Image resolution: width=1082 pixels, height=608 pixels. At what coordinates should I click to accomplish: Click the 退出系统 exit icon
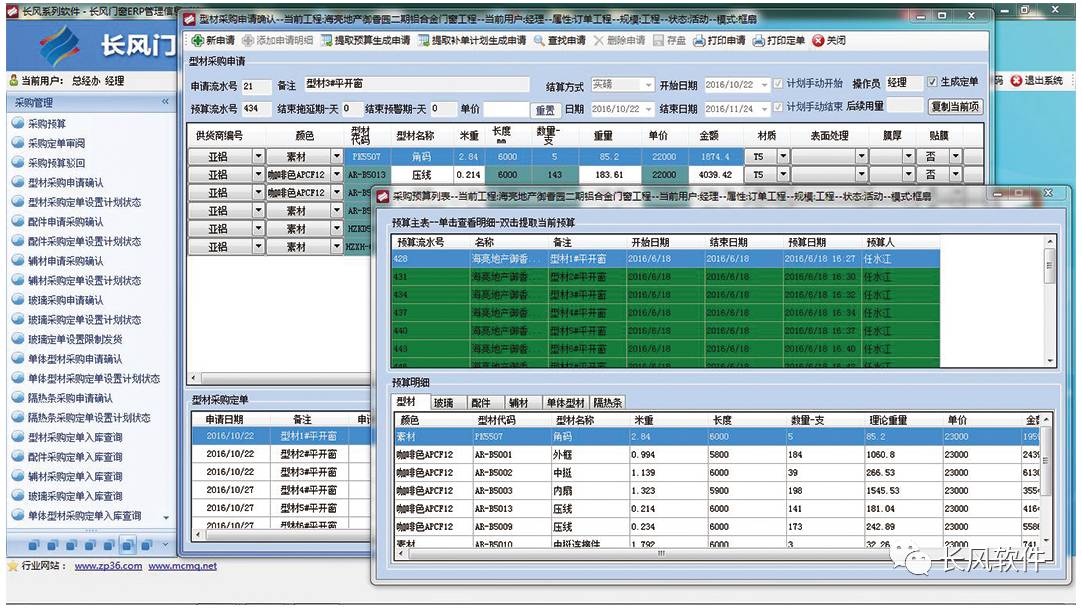click(1016, 80)
